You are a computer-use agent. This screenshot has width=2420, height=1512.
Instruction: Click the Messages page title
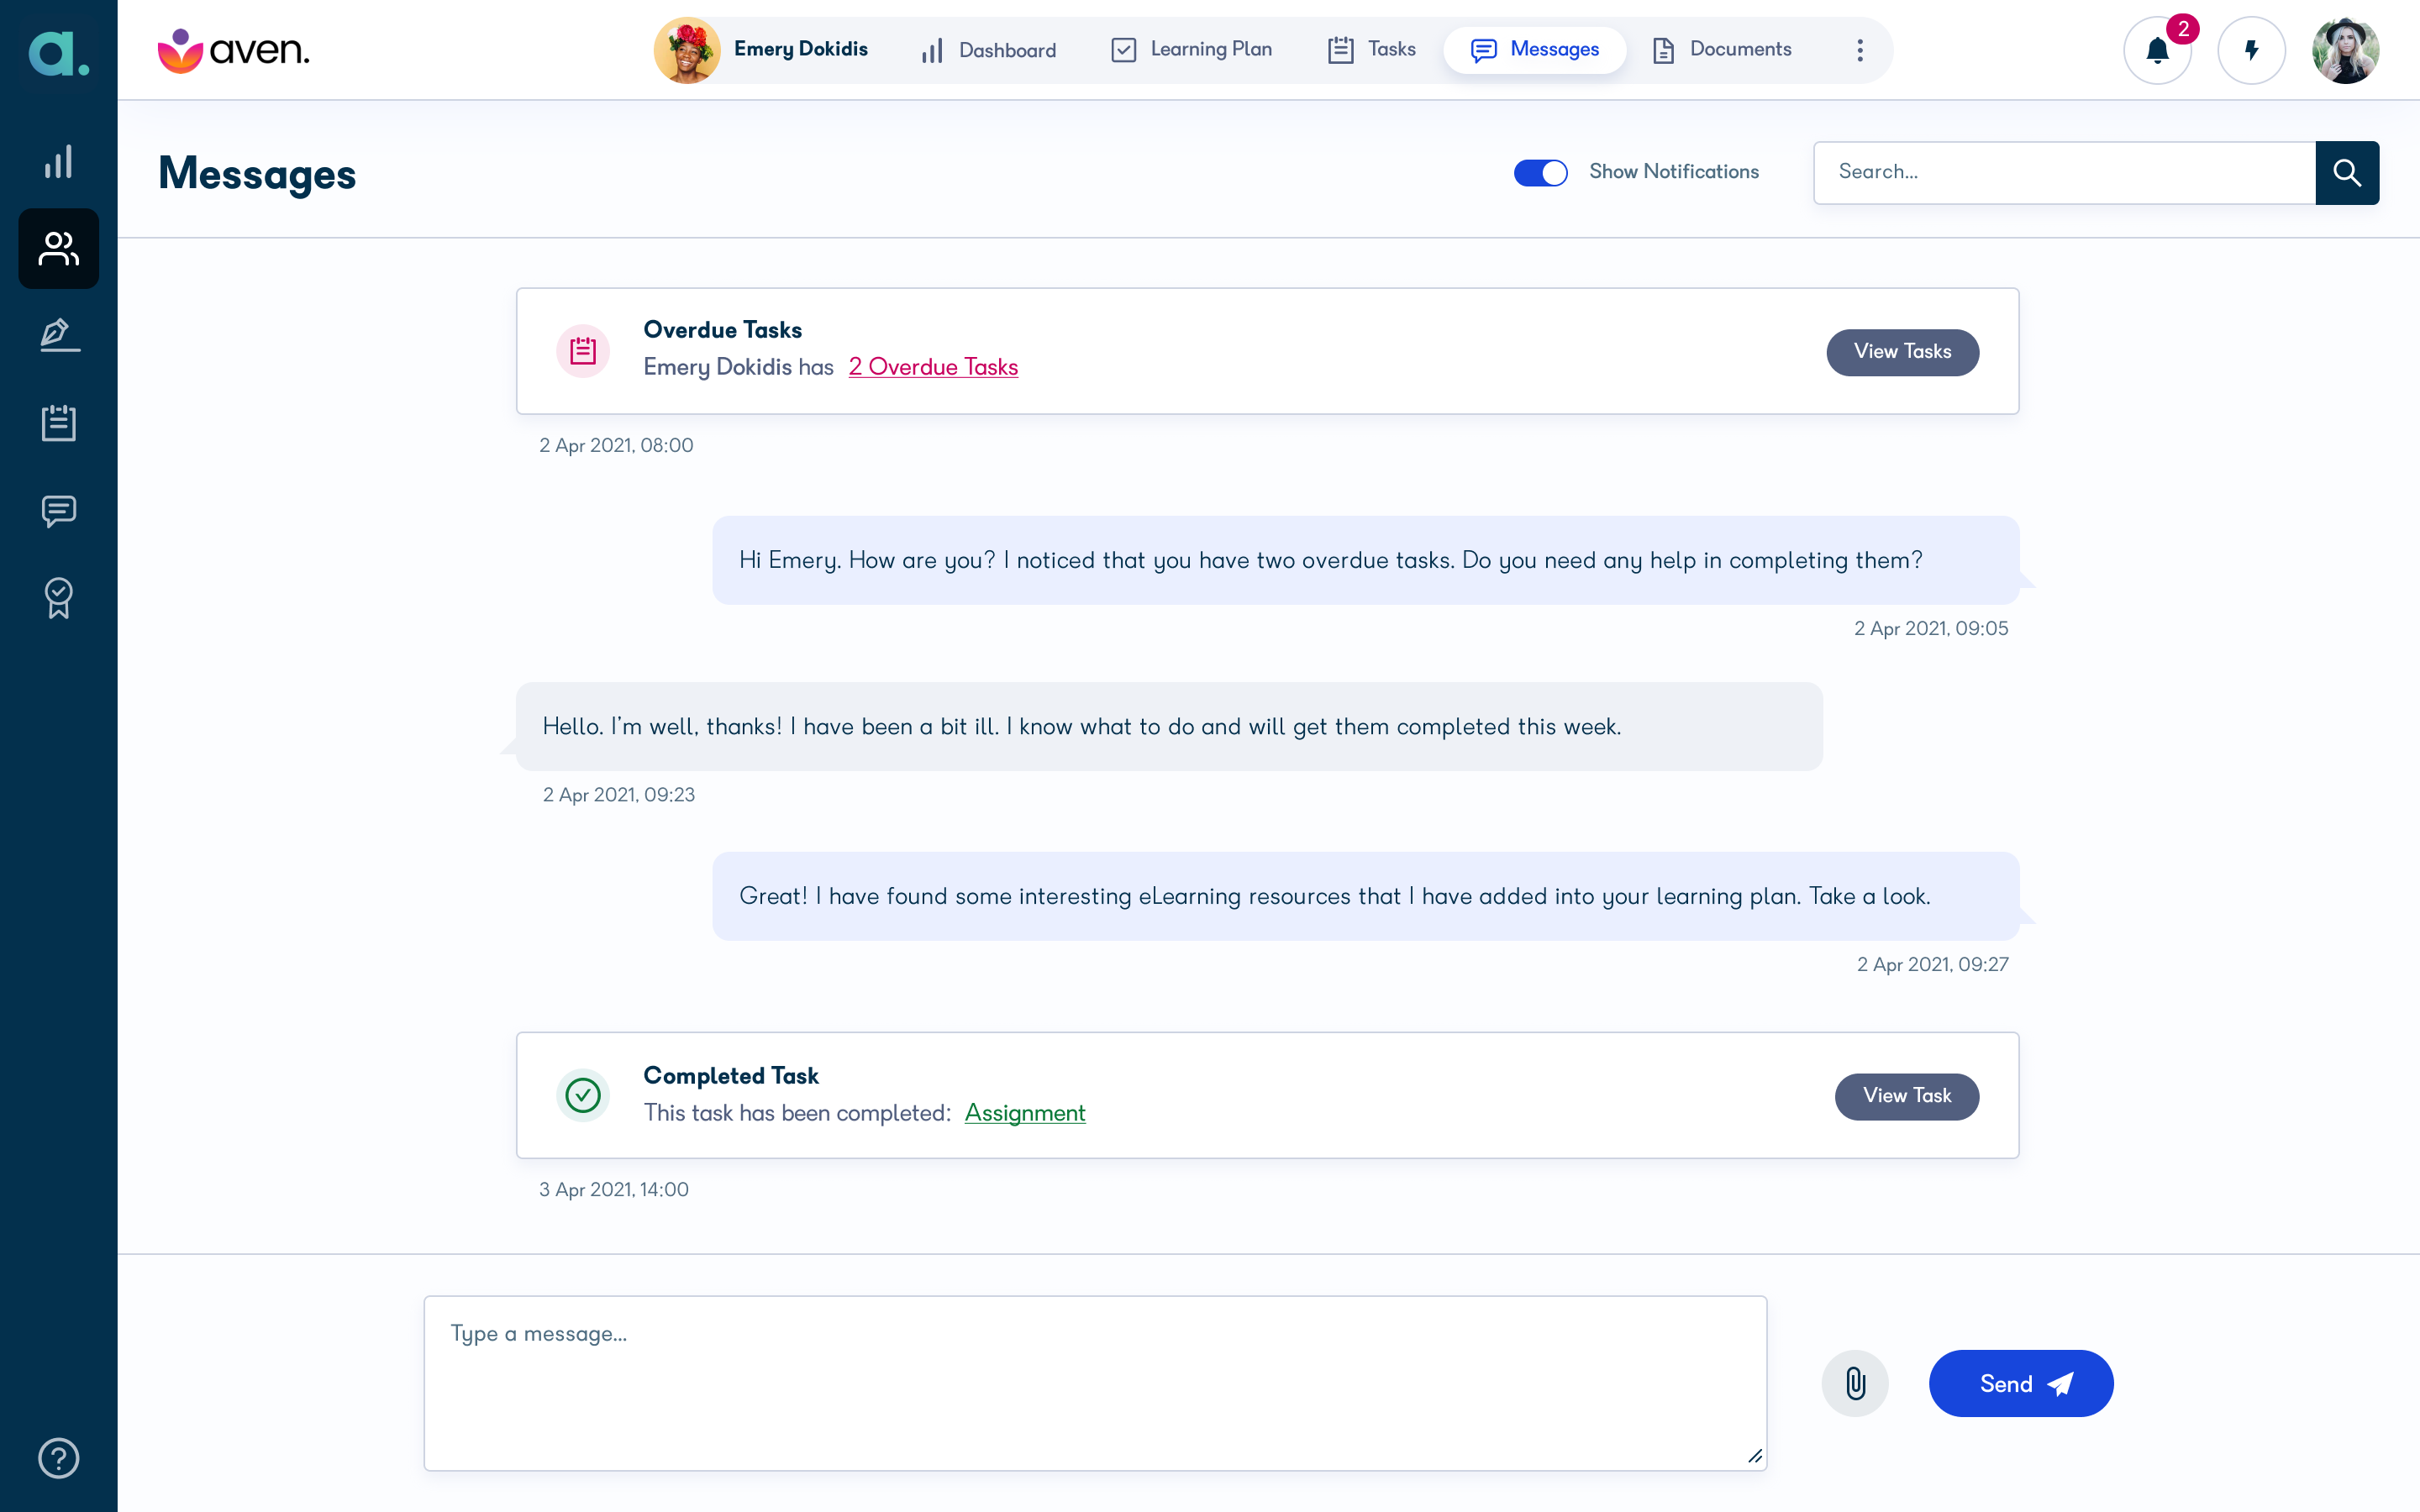257,174
